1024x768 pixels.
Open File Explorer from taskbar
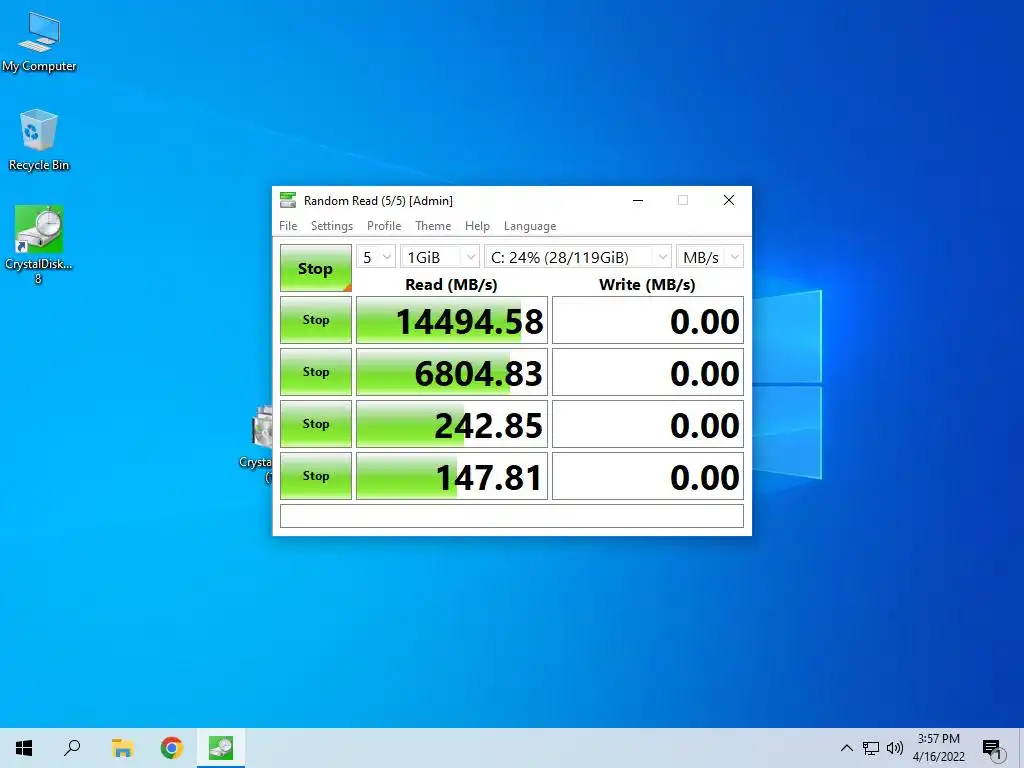tap(122, 748)
